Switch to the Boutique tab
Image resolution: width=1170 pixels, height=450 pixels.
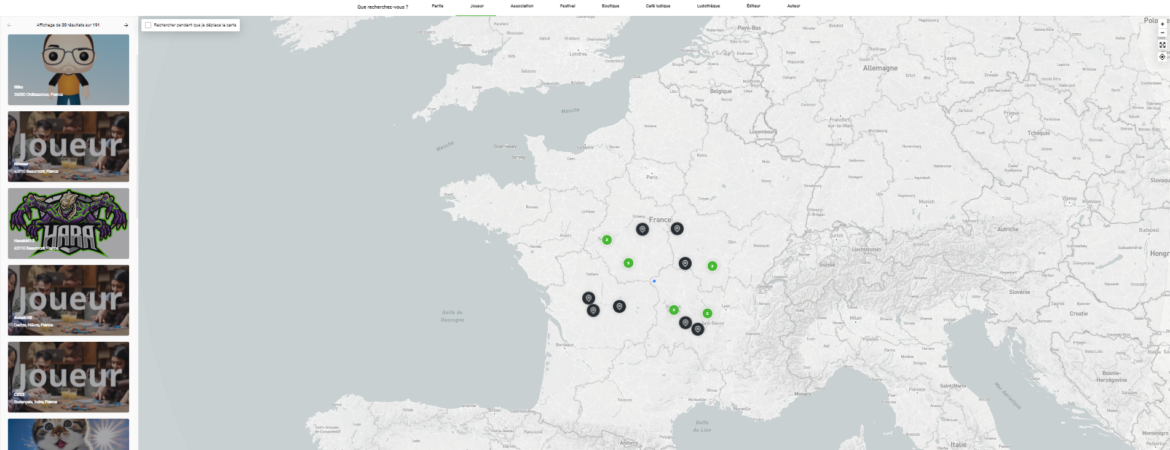(610, 6)
